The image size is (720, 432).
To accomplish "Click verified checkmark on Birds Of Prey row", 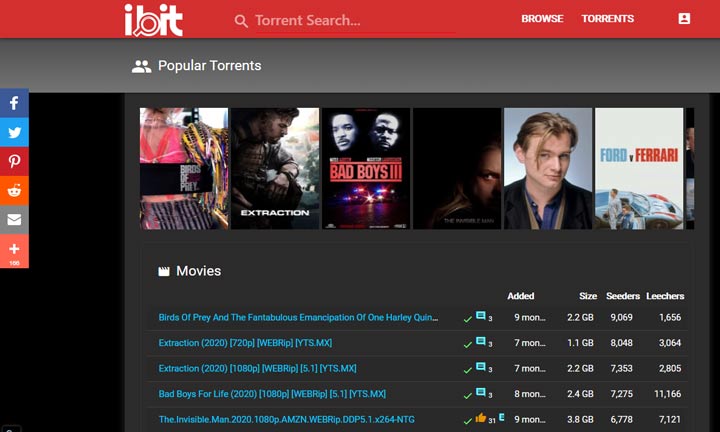I will [x=467, y=319].
